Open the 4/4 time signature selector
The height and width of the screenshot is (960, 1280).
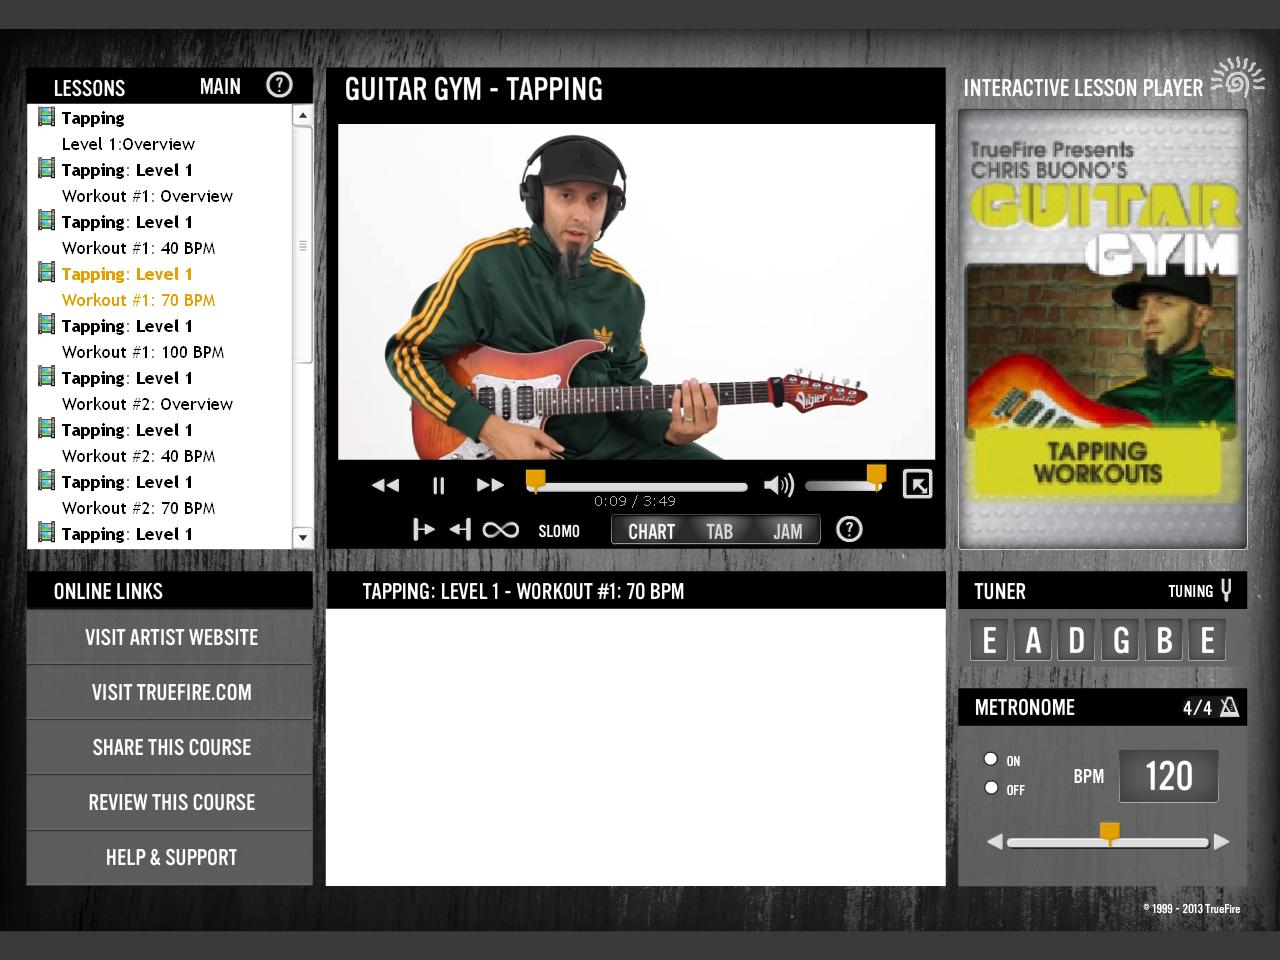pos(1197,708)
